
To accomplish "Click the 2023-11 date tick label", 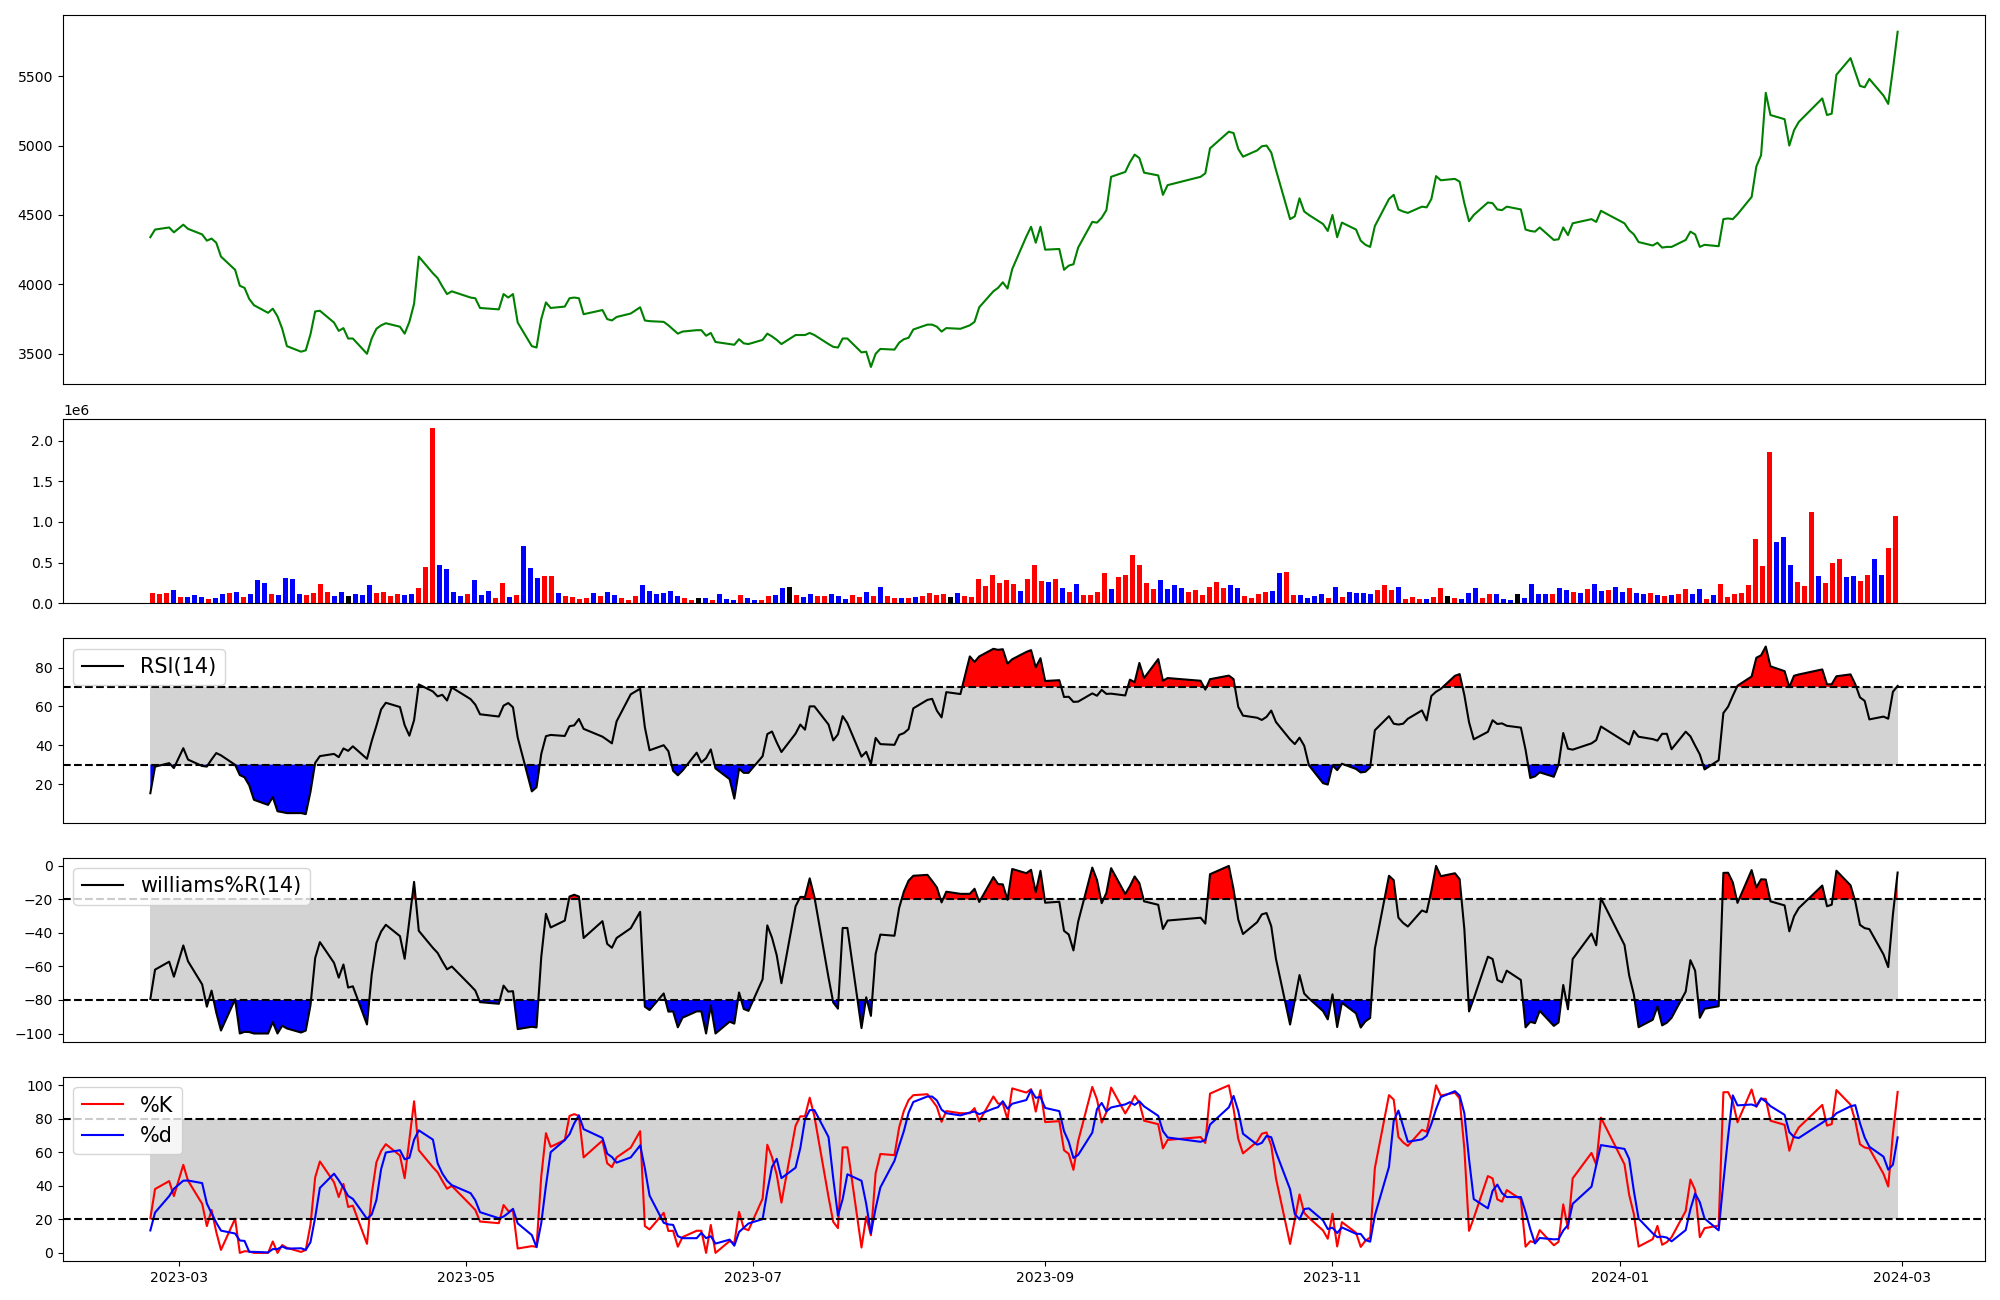I will click(1332, 1277).
